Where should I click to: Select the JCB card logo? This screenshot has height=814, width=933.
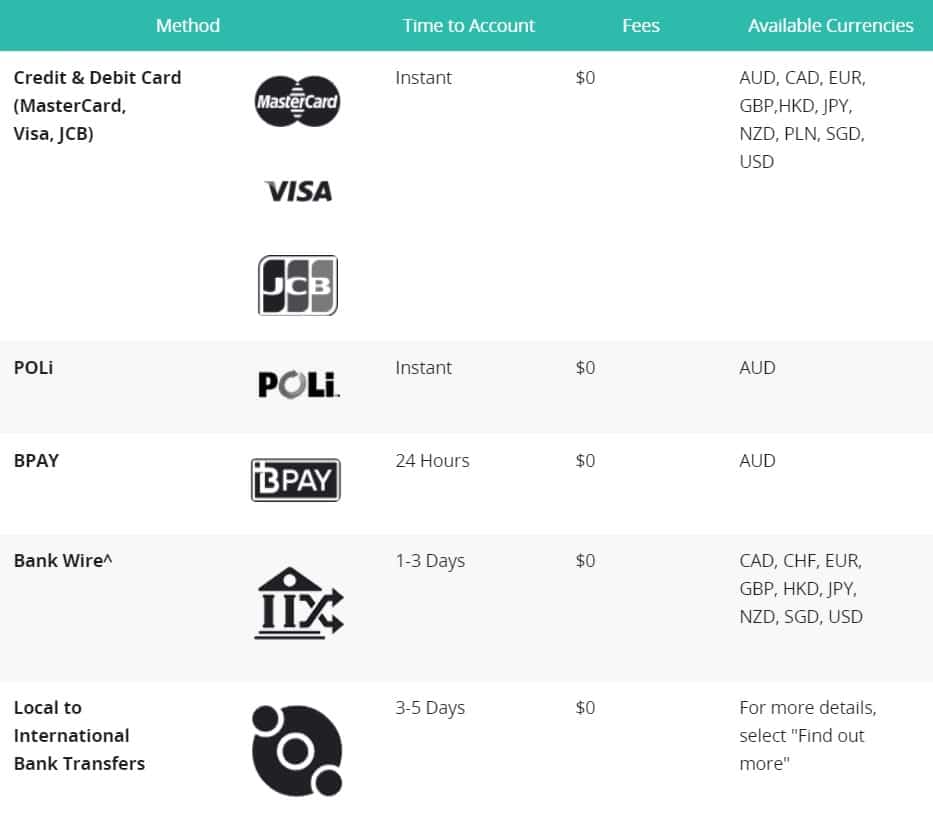point(298,285)
